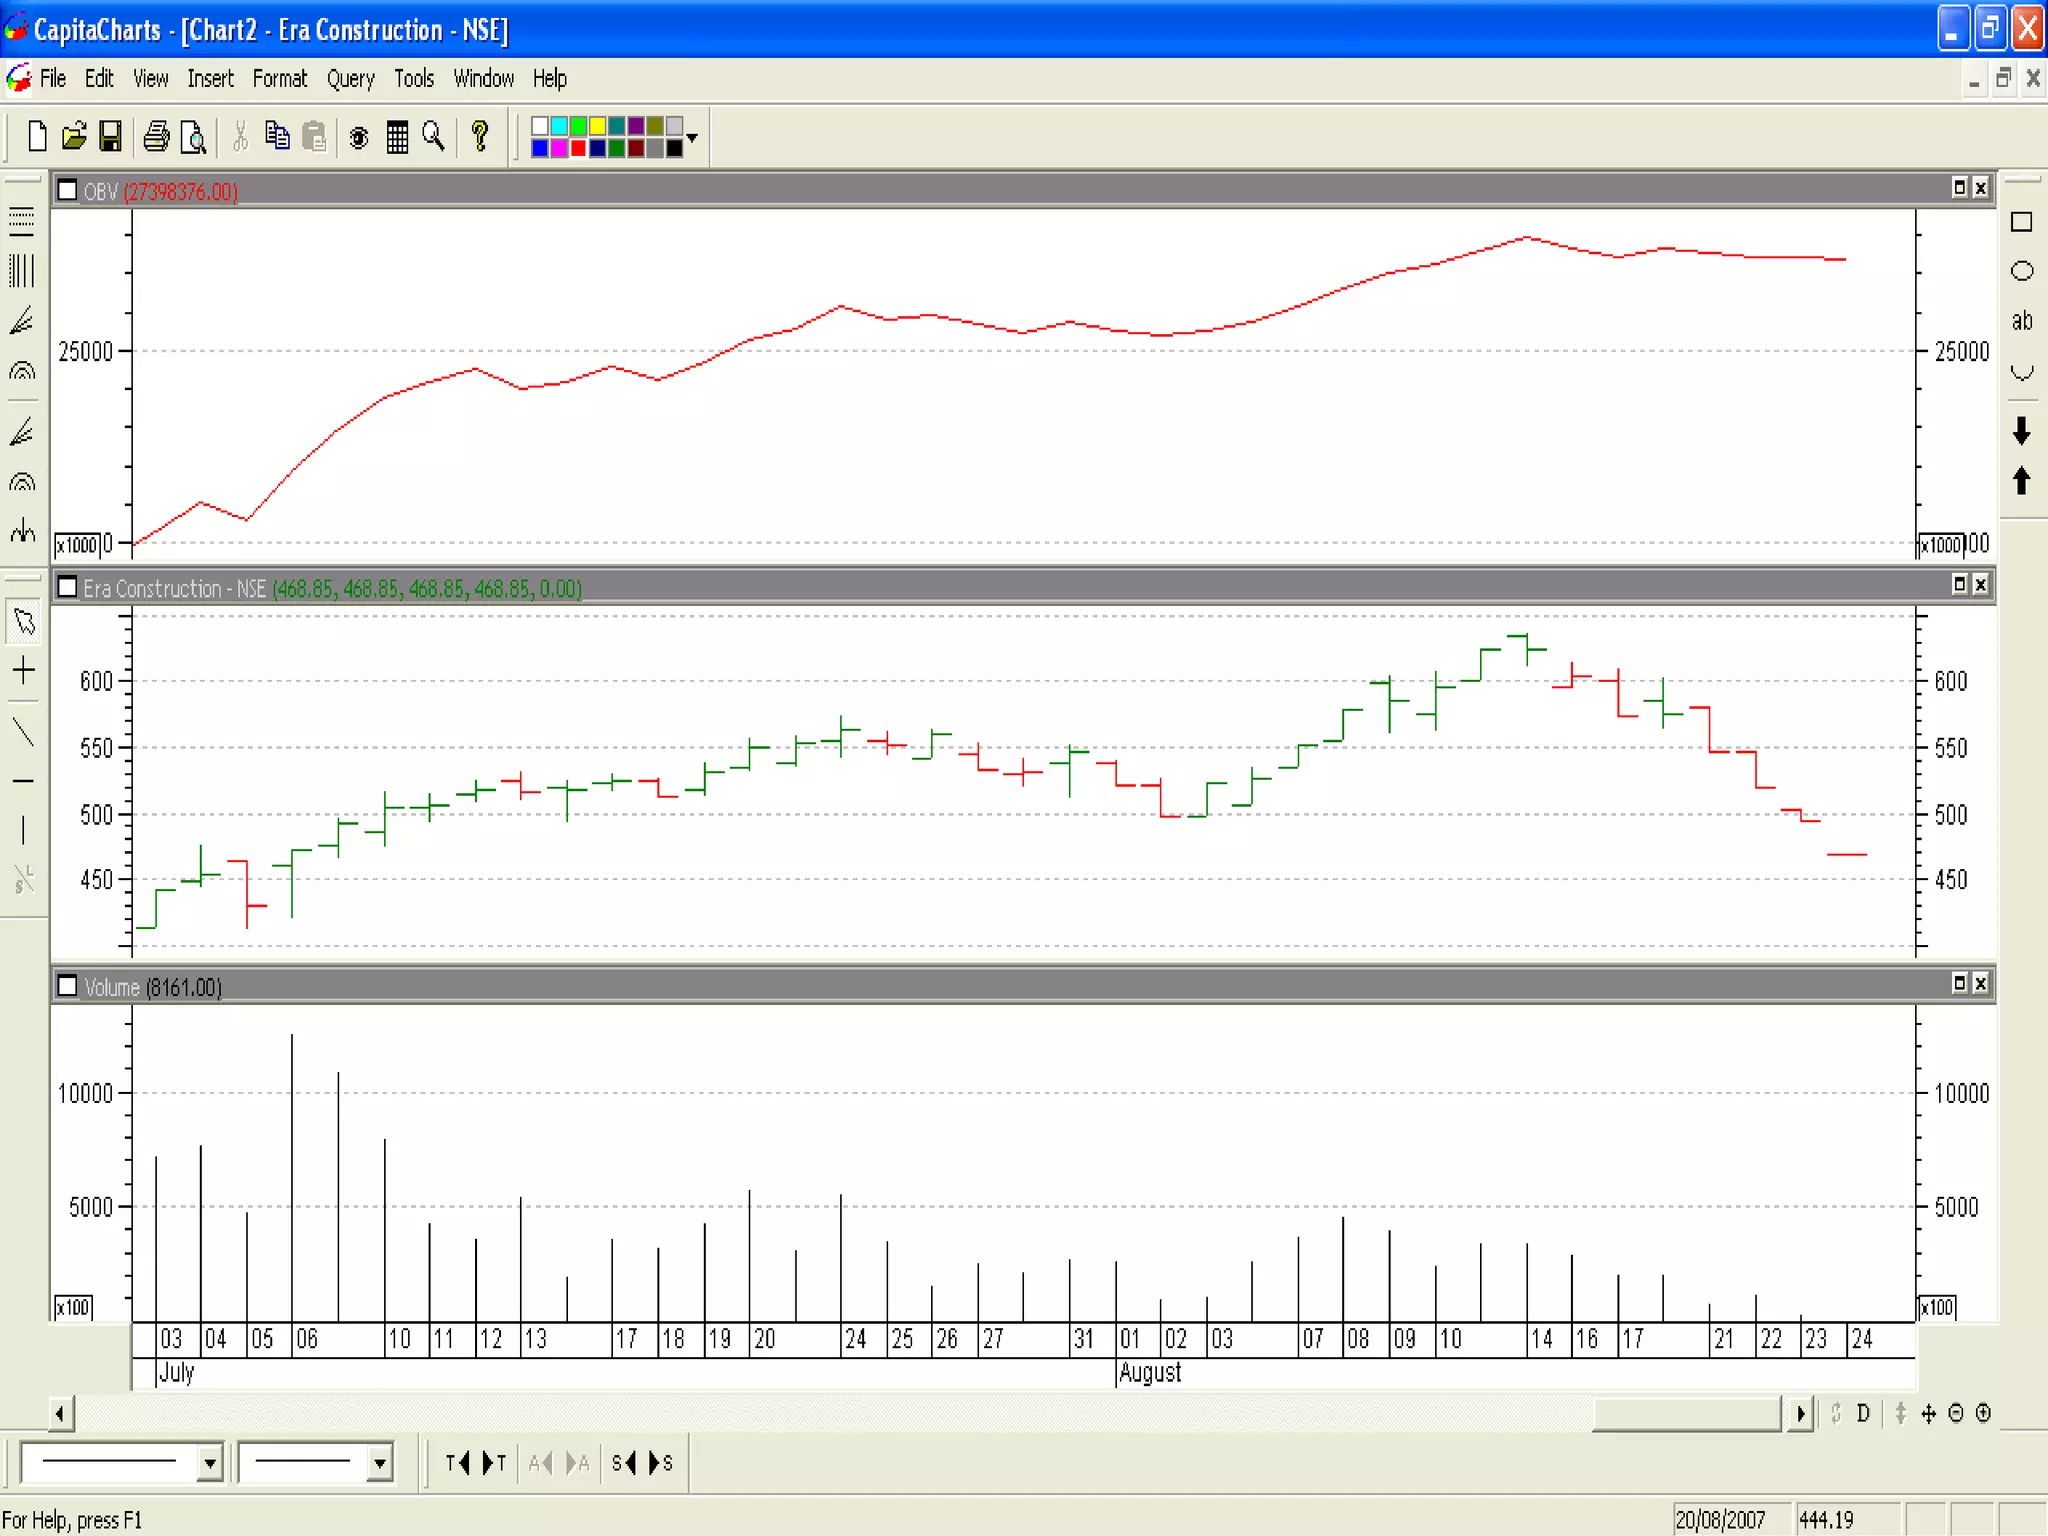Toggle the Era Construction - NSE panel checkbox
The height and width of the screenshot is (1536, 2048).
(67, 587)
